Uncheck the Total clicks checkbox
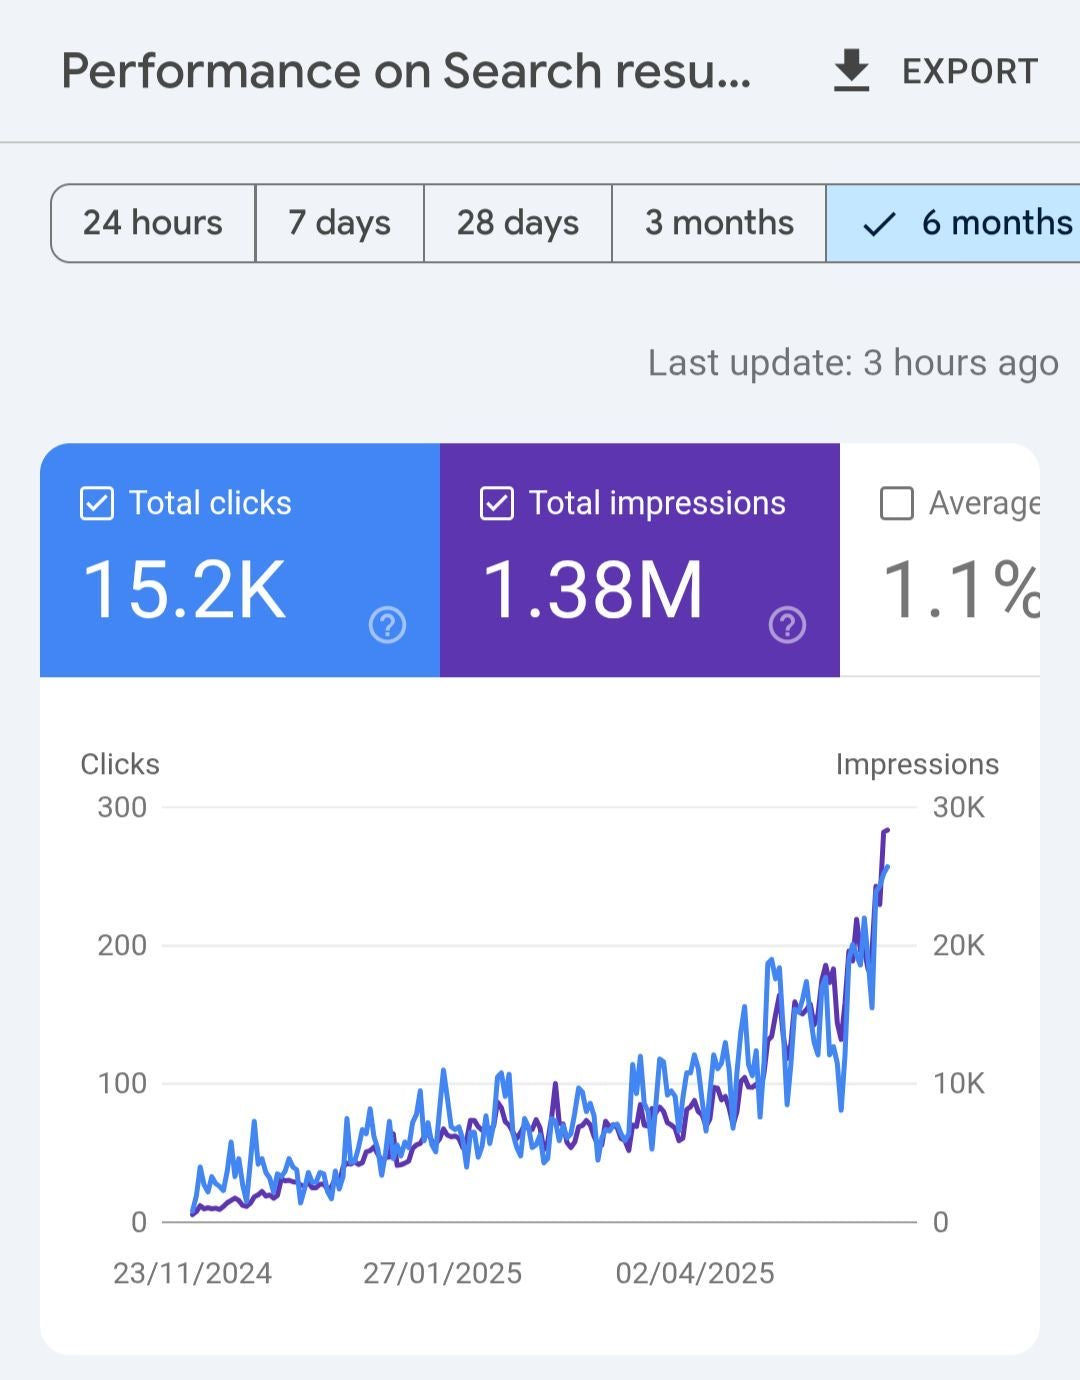The width and height of the screenshot is (1080, 1380). 95,503
